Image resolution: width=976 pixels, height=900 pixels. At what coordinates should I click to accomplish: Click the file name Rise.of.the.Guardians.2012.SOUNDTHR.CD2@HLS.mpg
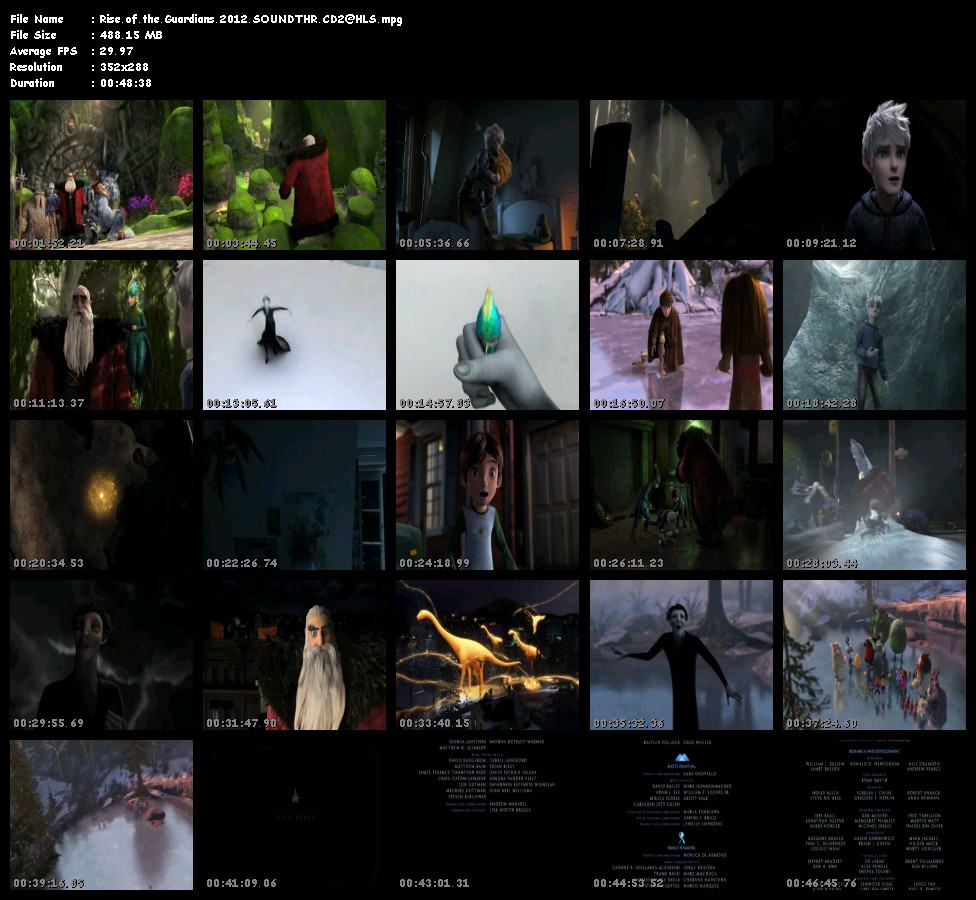click(x=251, y=19)
